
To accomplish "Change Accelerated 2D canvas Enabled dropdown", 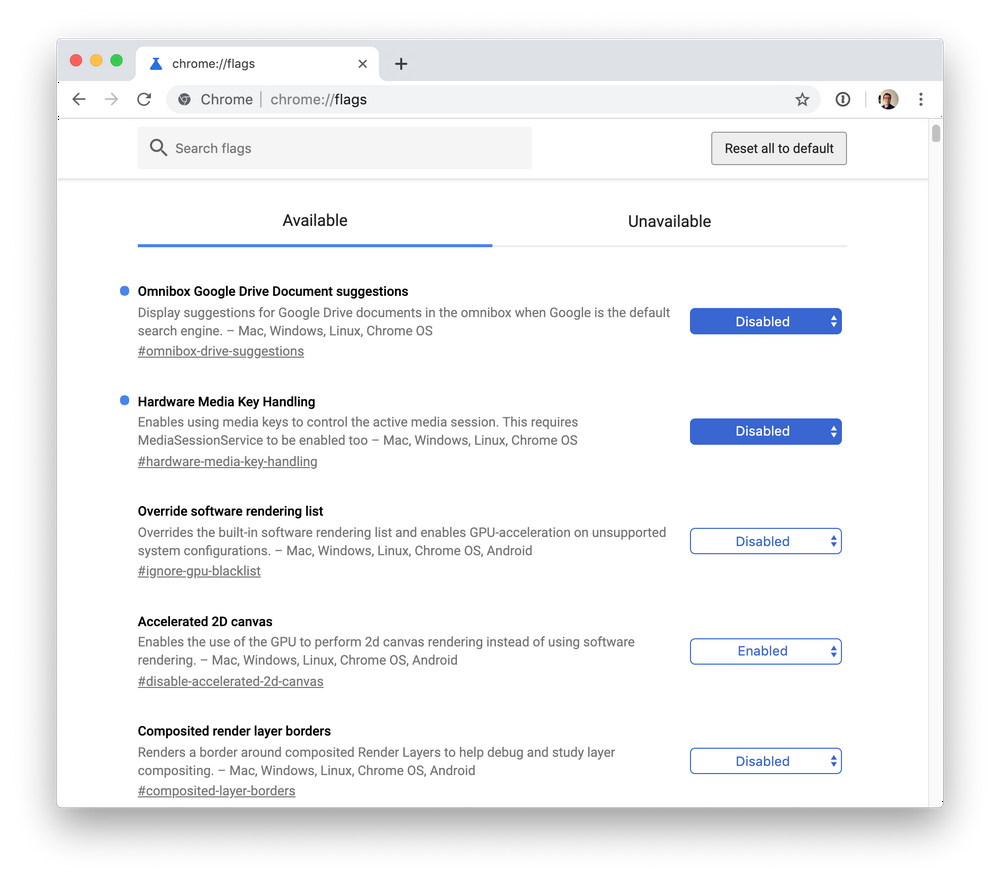I will [765, 651].
